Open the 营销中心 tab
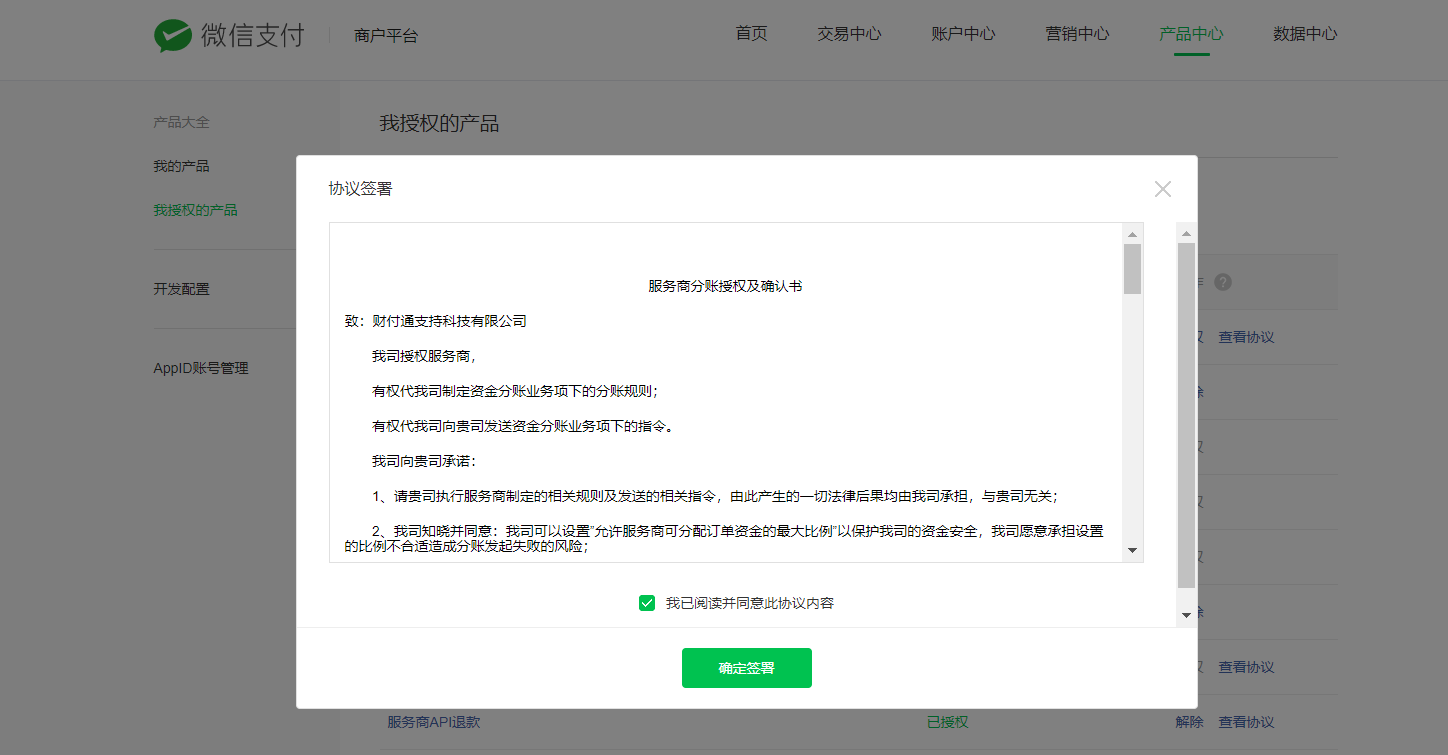1448x755 pixels. pos(1077,34)
